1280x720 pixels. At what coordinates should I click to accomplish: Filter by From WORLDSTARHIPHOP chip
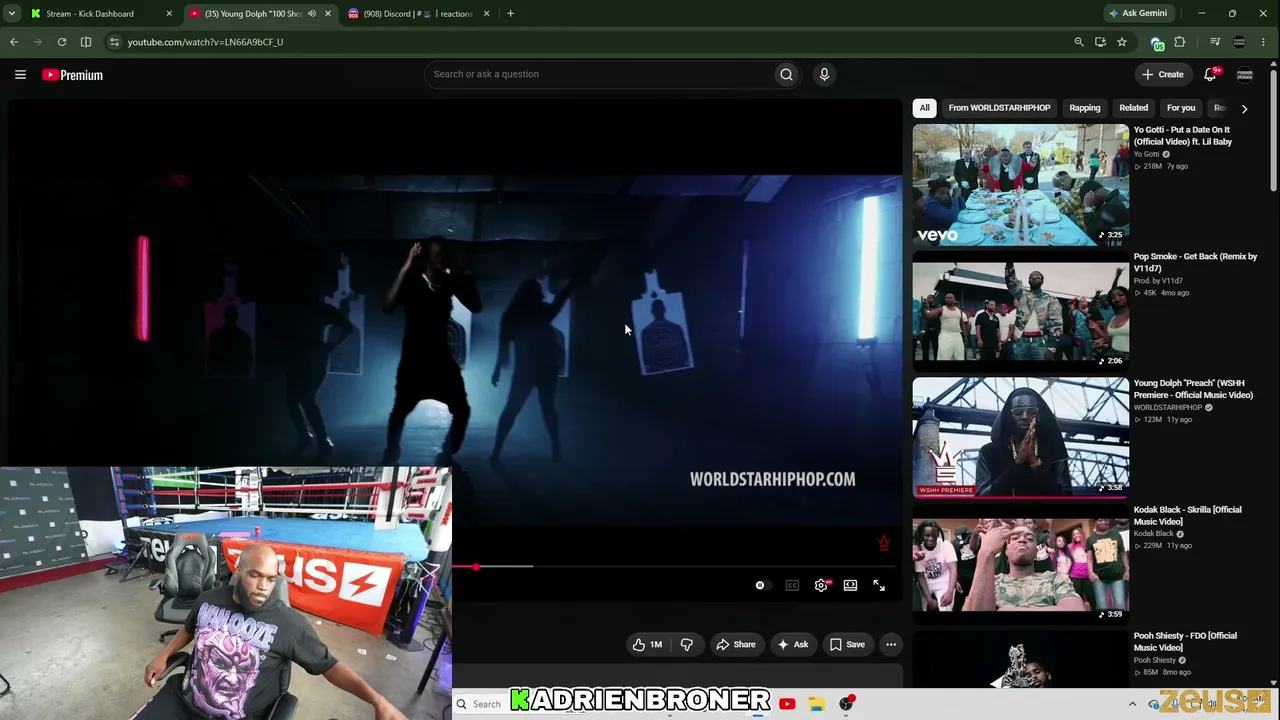pos(1000,108)
